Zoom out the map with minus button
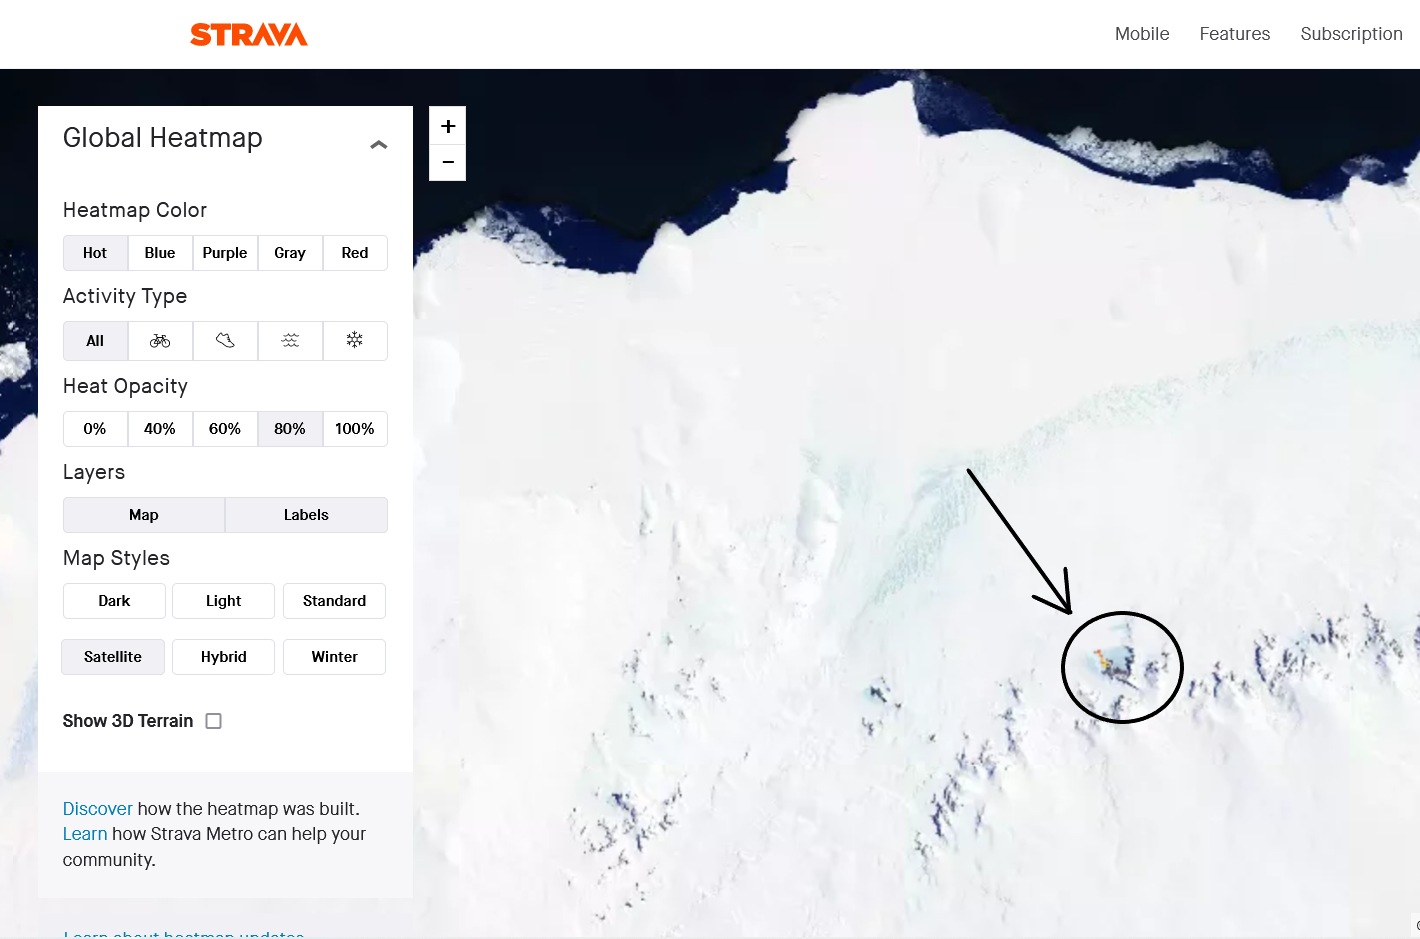 [448, 162]
